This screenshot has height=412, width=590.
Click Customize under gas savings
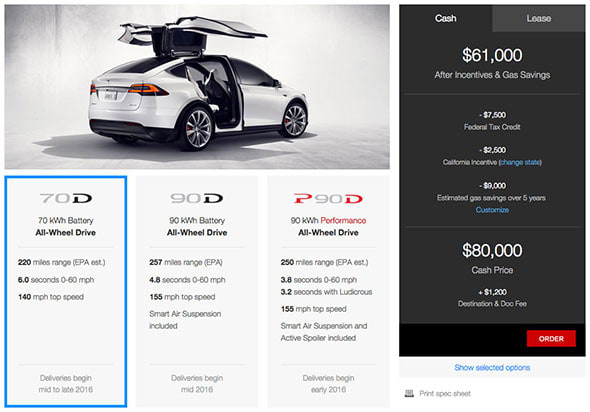492,210
